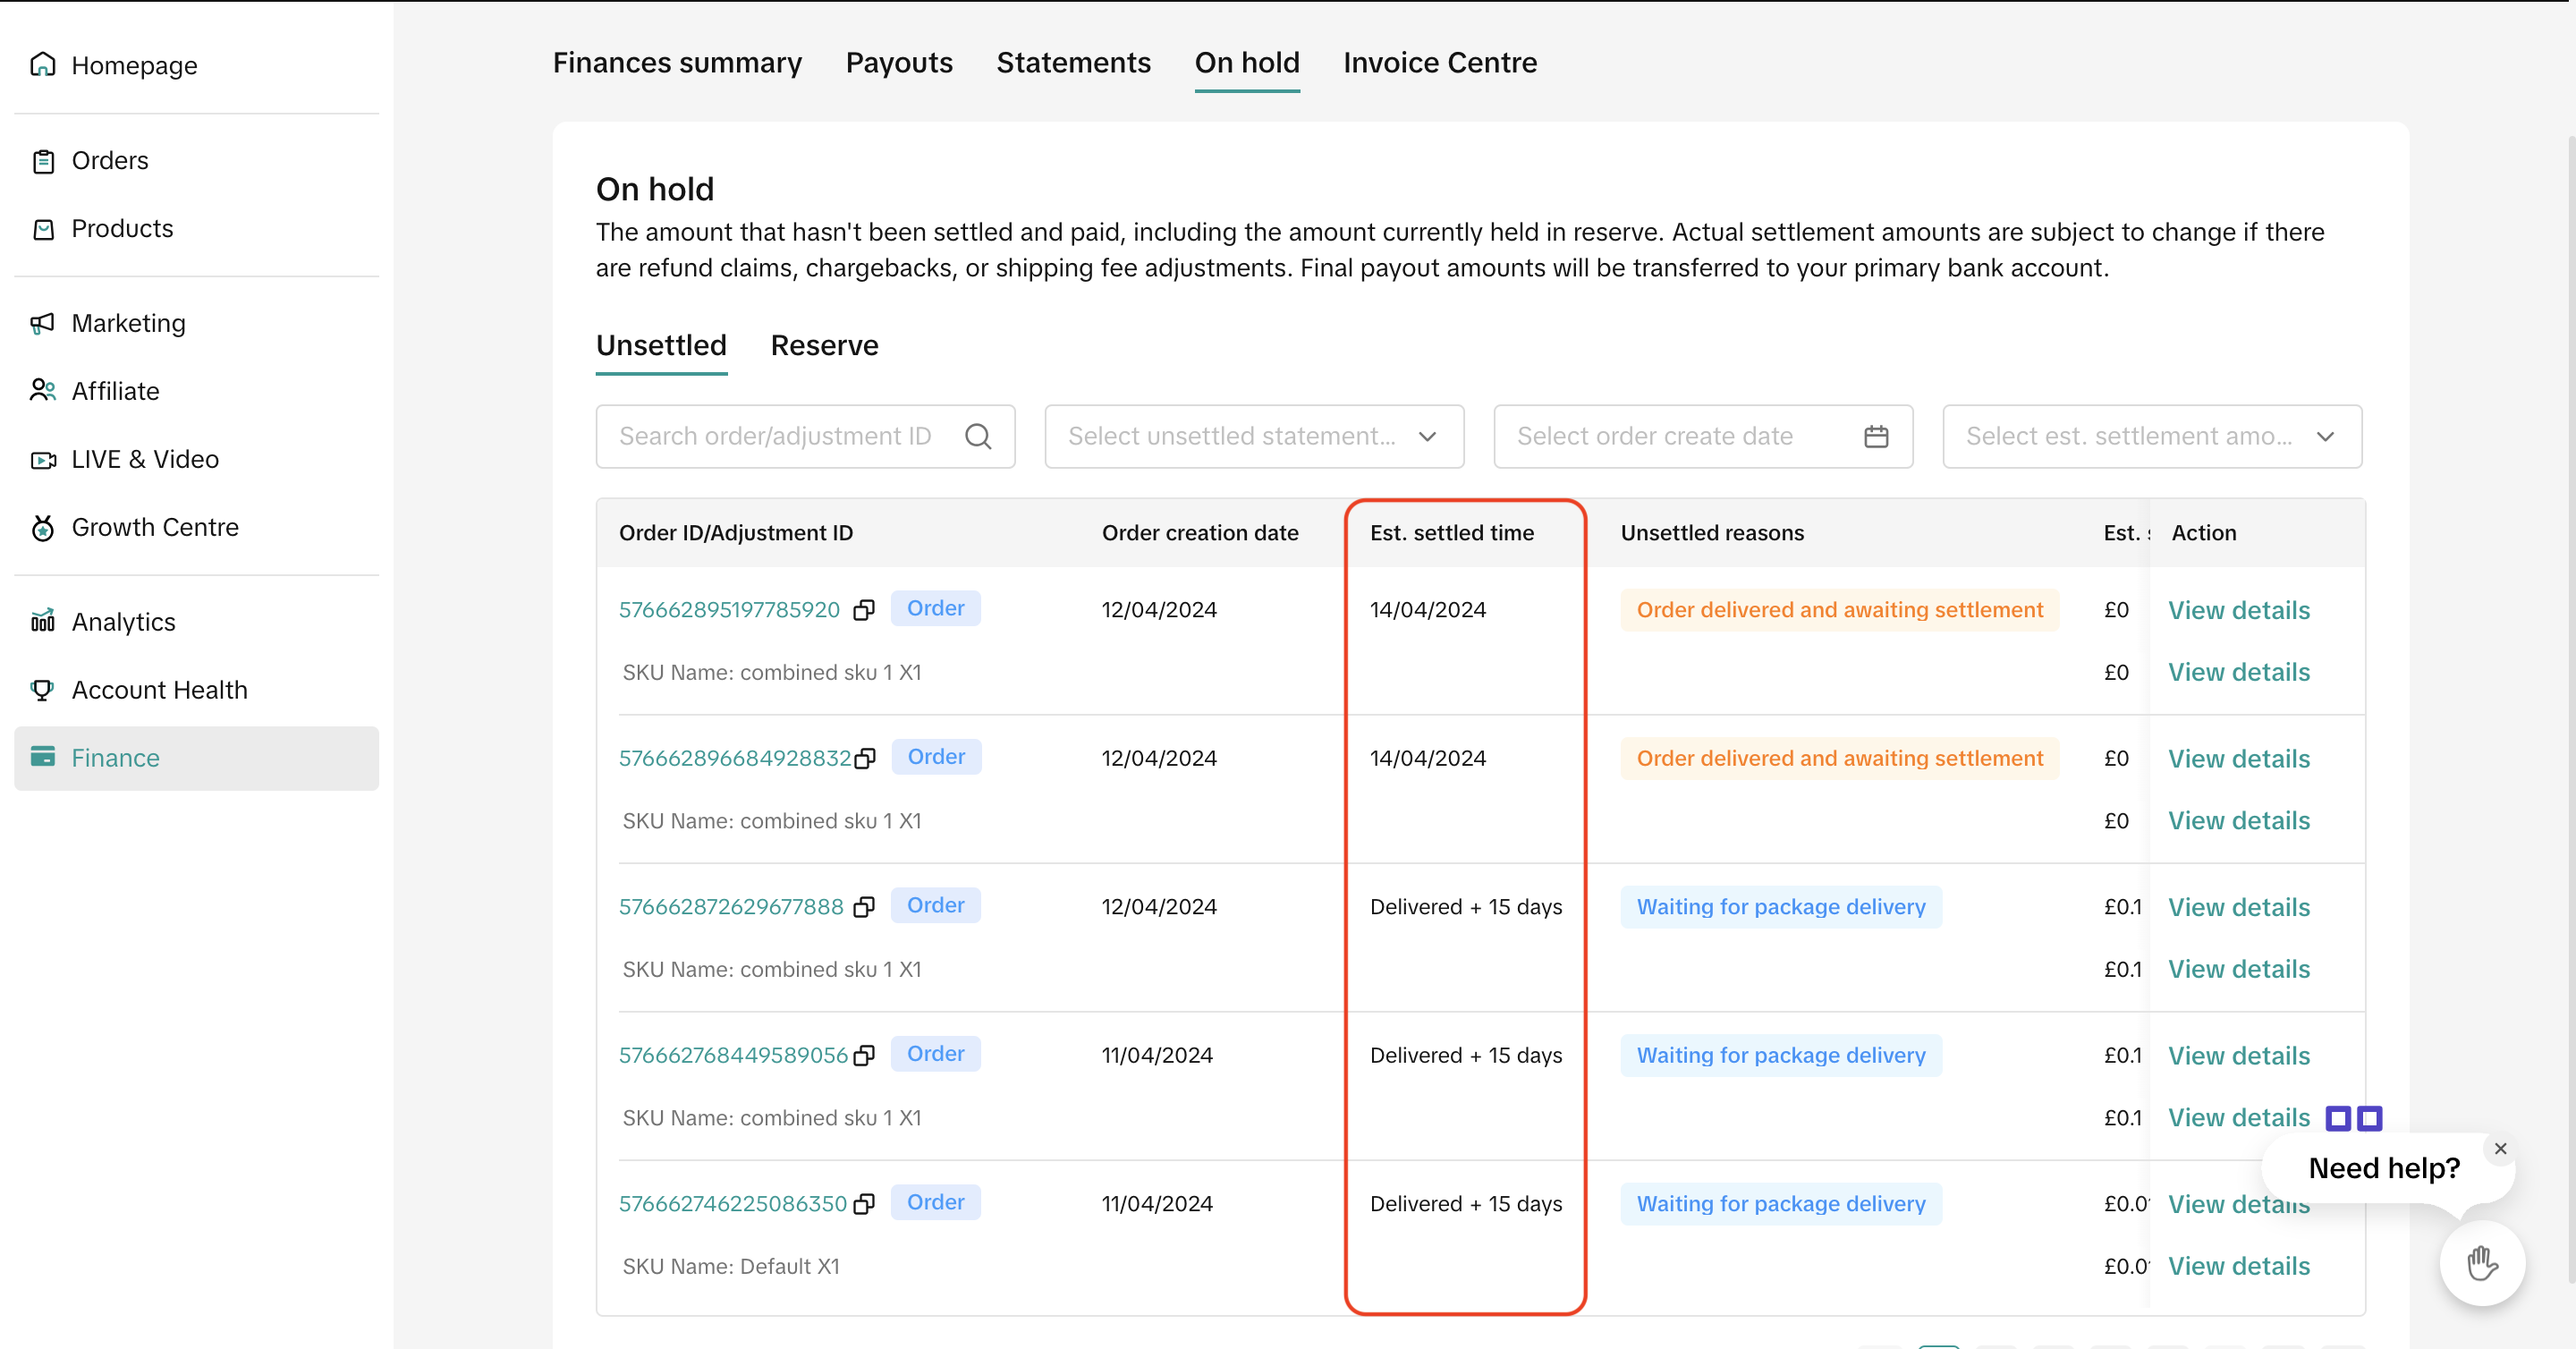The width and height of the screenshot is (2576, 1349).
Task: Open the Invoice Centre tab
Action: coord(1439,63)
